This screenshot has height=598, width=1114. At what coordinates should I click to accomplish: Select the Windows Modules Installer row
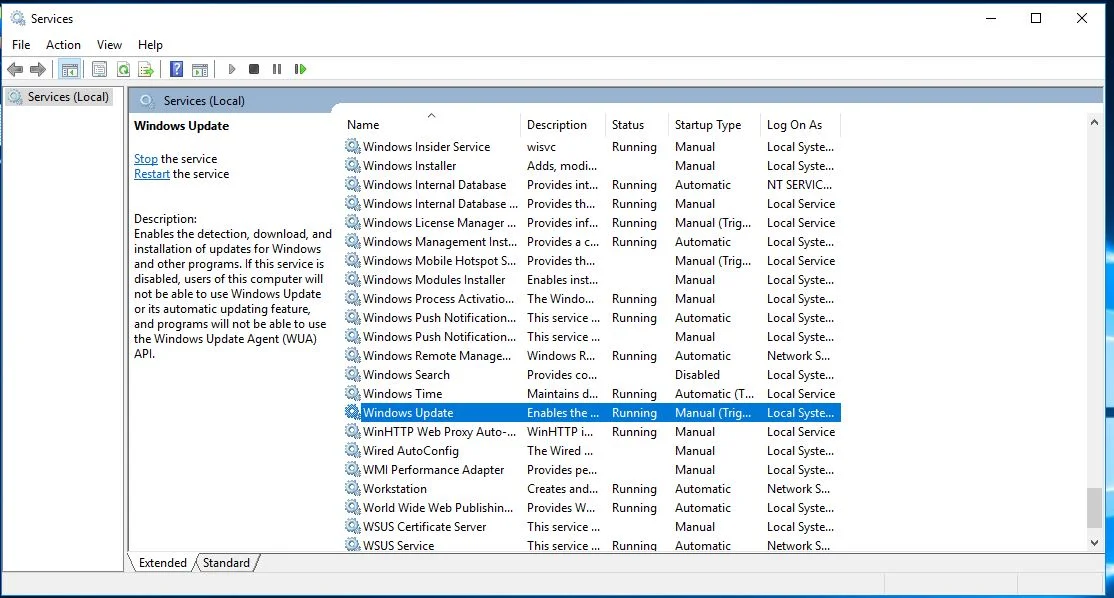592,280
